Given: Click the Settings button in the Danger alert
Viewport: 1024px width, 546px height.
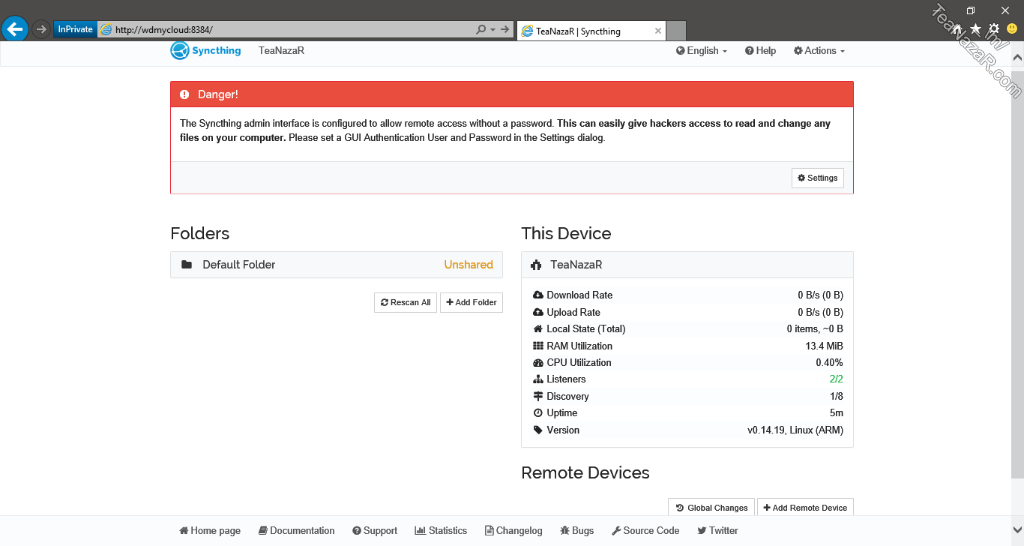Looking at the screenshot, I should point(817,178).
